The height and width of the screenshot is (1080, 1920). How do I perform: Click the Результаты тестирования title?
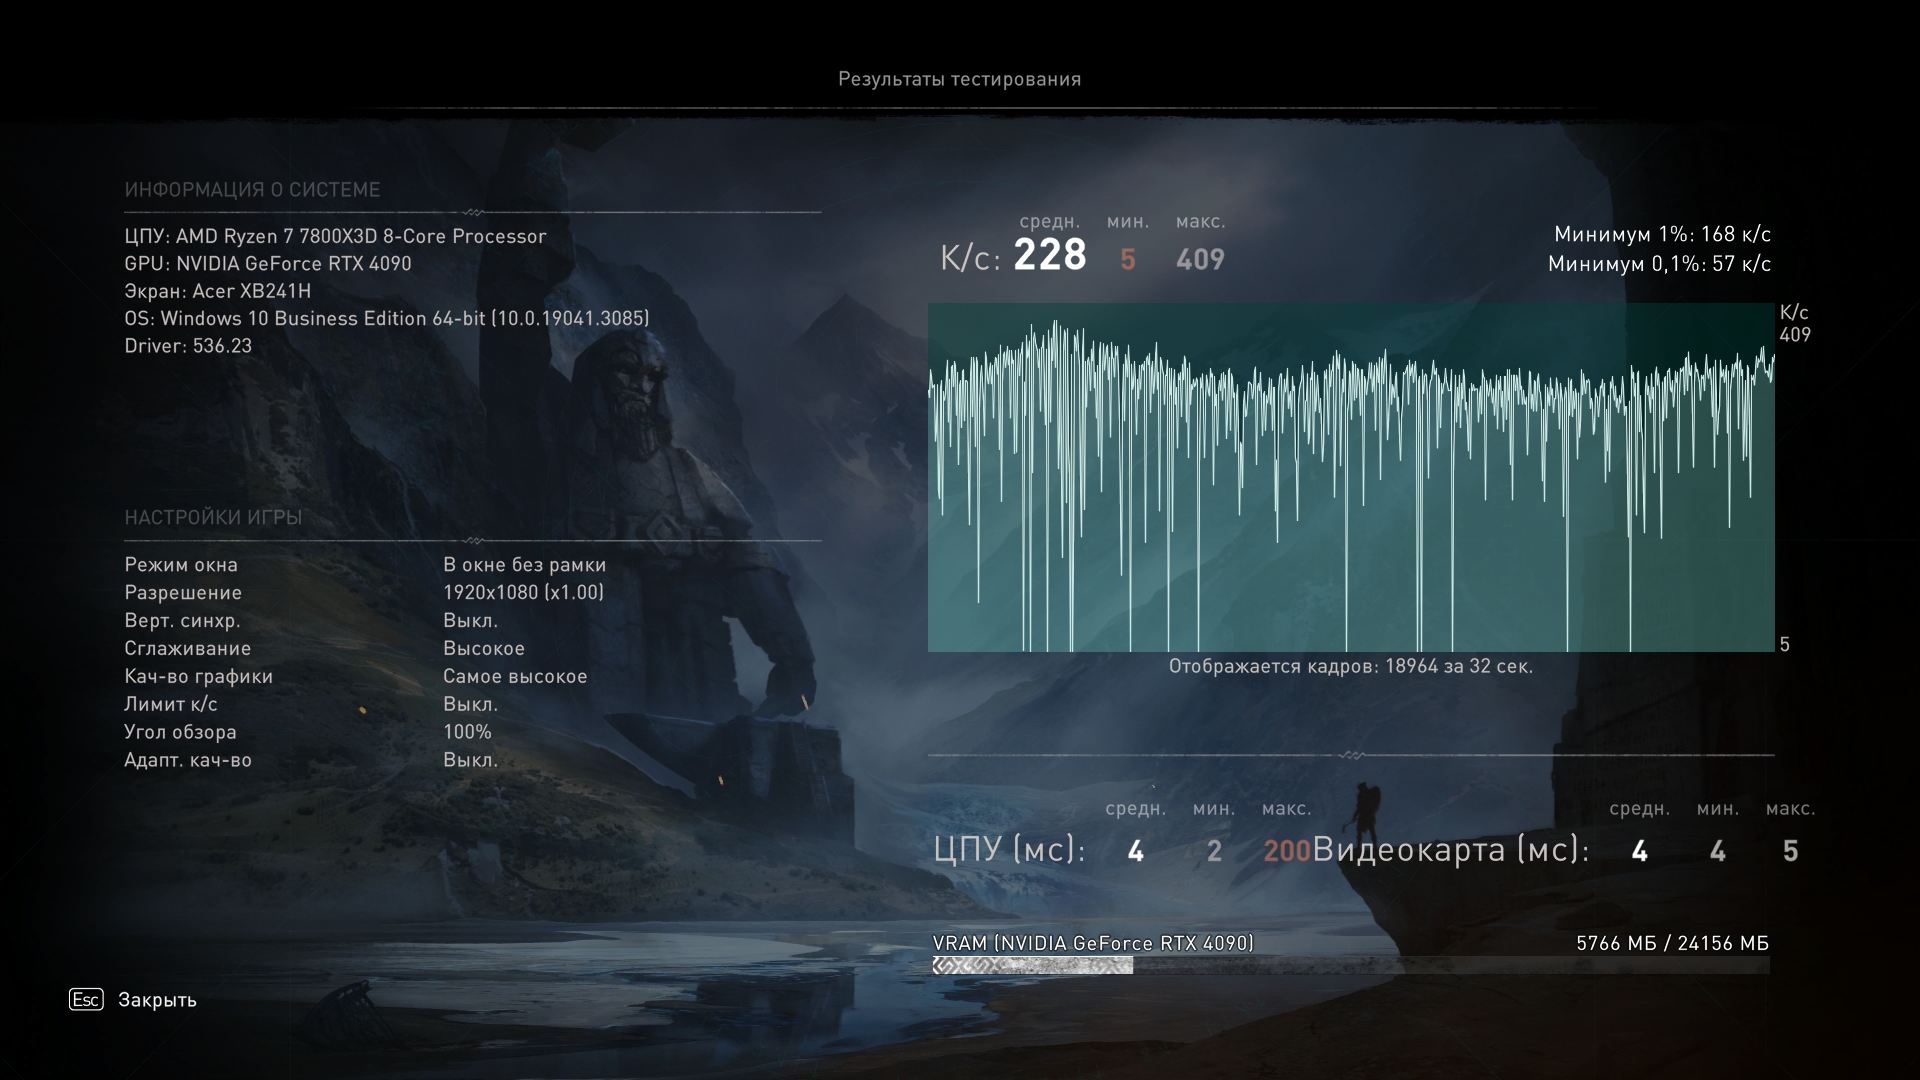(x=959, y=79)
